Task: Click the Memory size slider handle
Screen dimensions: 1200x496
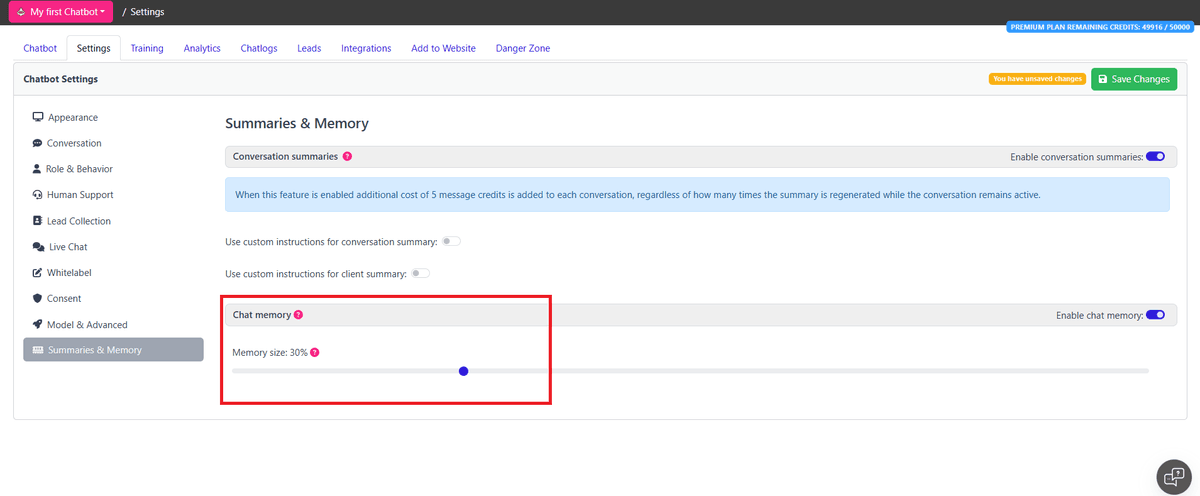Action: [463, 371]
